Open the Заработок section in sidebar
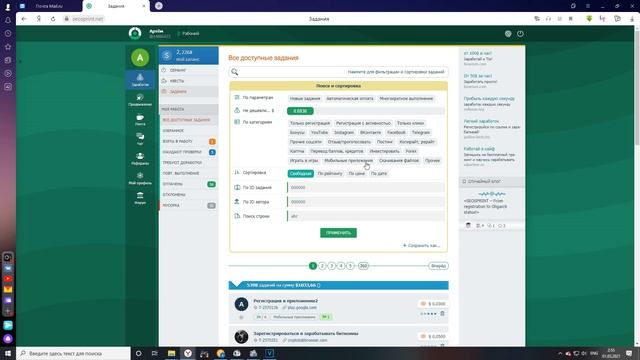 tap(140, 79)
